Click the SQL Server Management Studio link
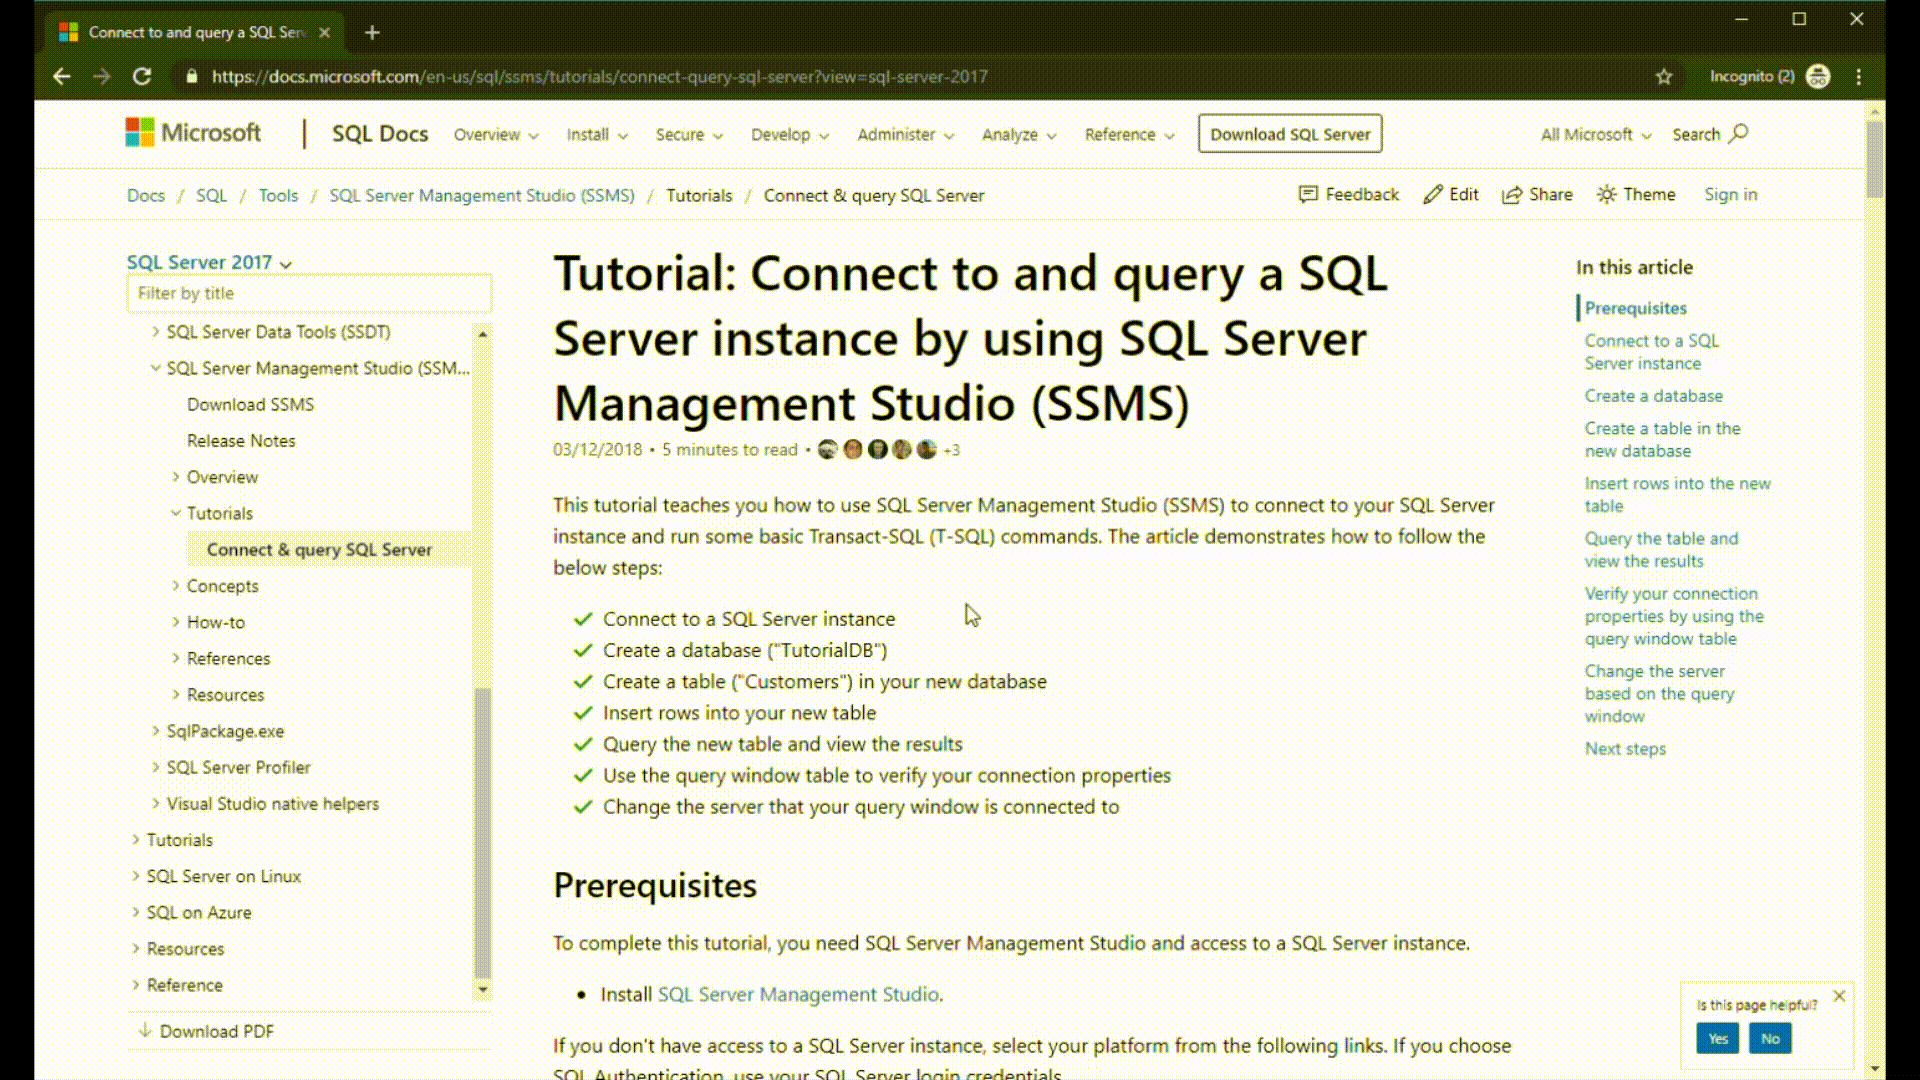 click(x=798, y=993)
